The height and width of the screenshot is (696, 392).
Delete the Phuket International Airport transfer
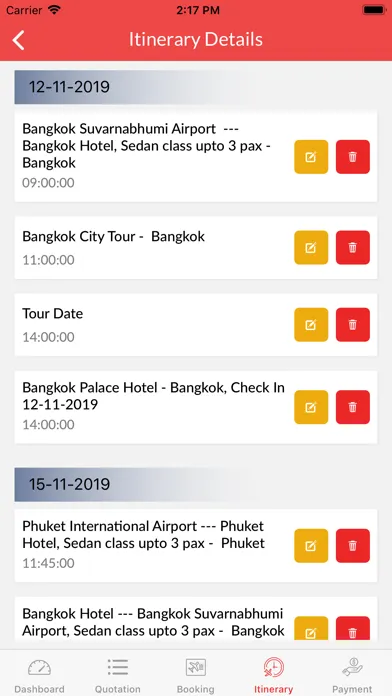point(352,546)
